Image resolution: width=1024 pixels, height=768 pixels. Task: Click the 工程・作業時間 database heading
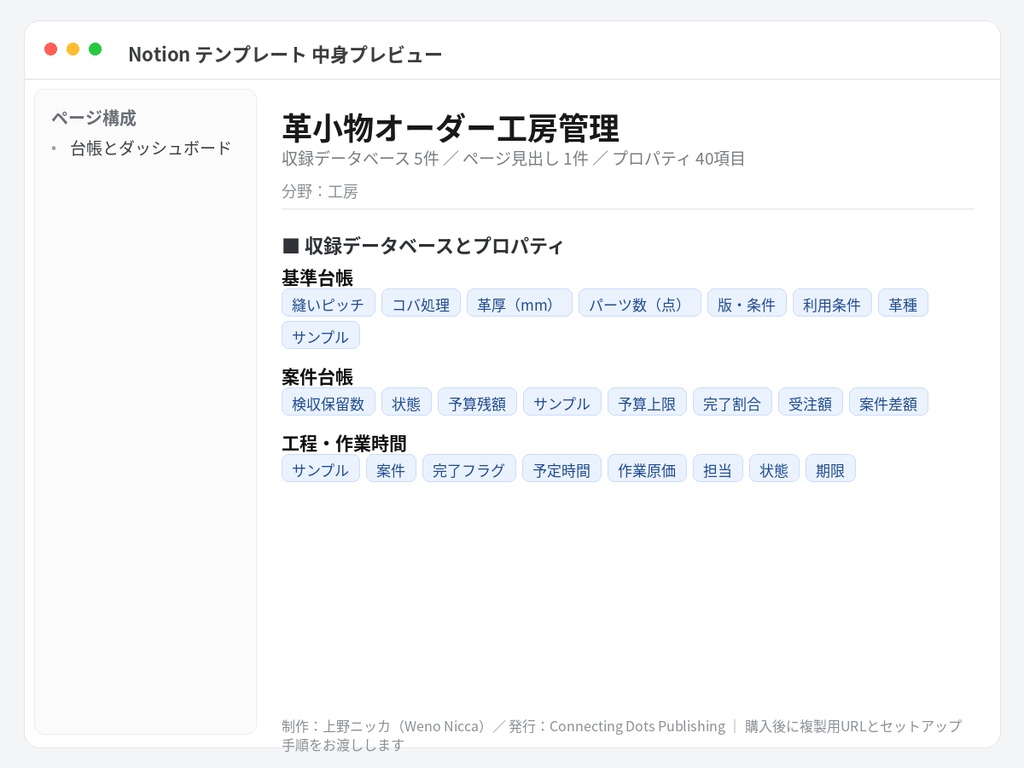click(344, 443)
